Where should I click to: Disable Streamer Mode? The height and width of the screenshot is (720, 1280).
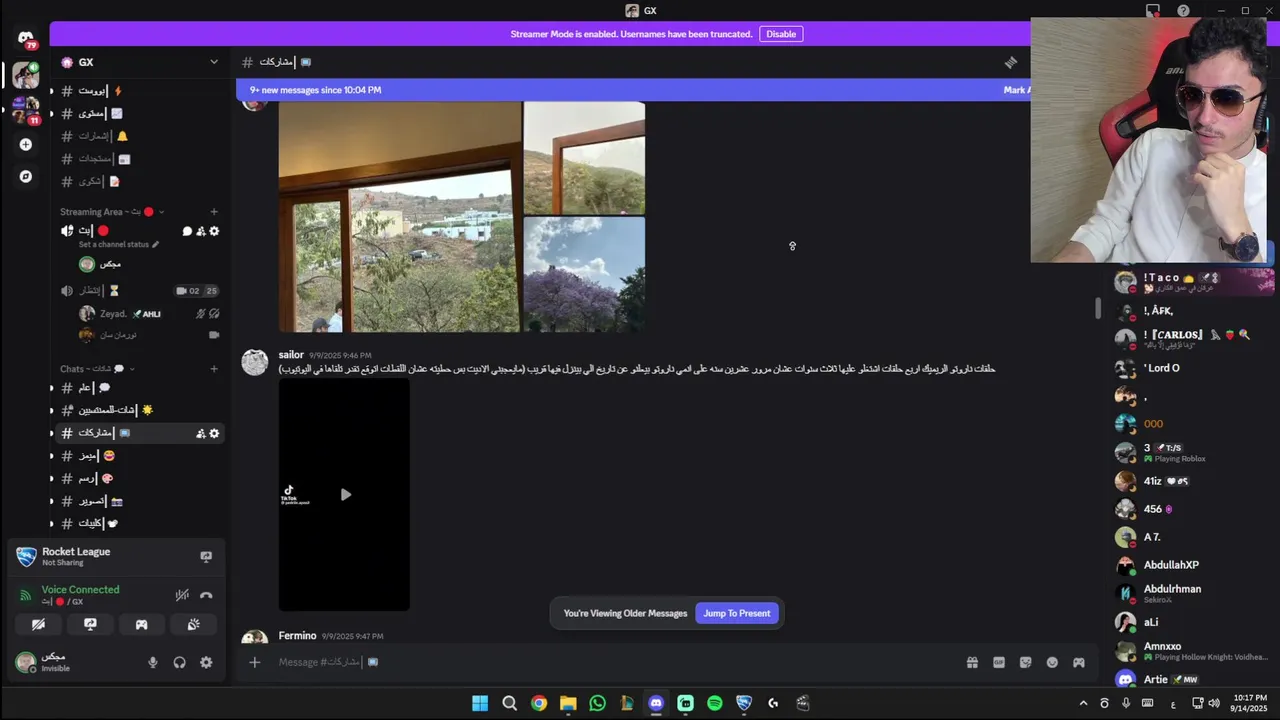pos(781,34)
